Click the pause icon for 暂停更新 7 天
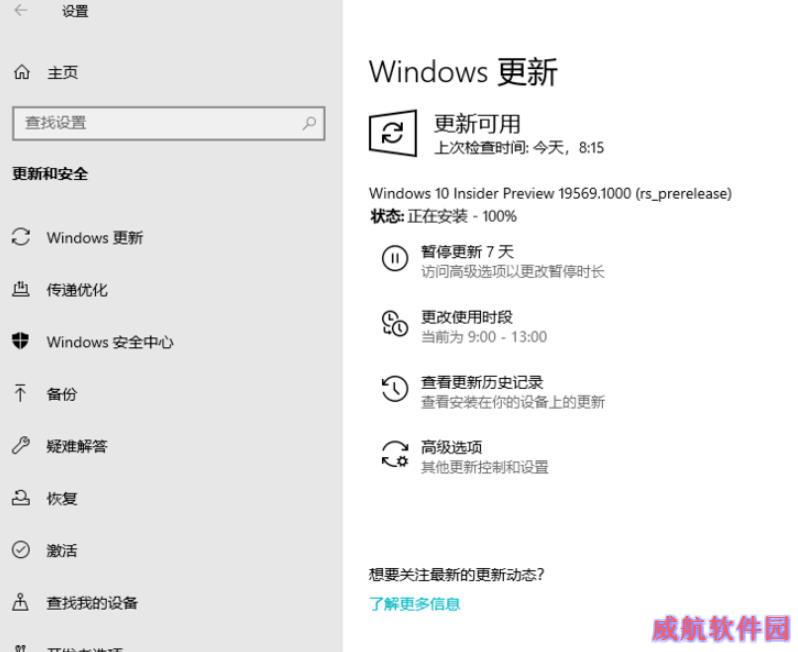 point(395,258)
